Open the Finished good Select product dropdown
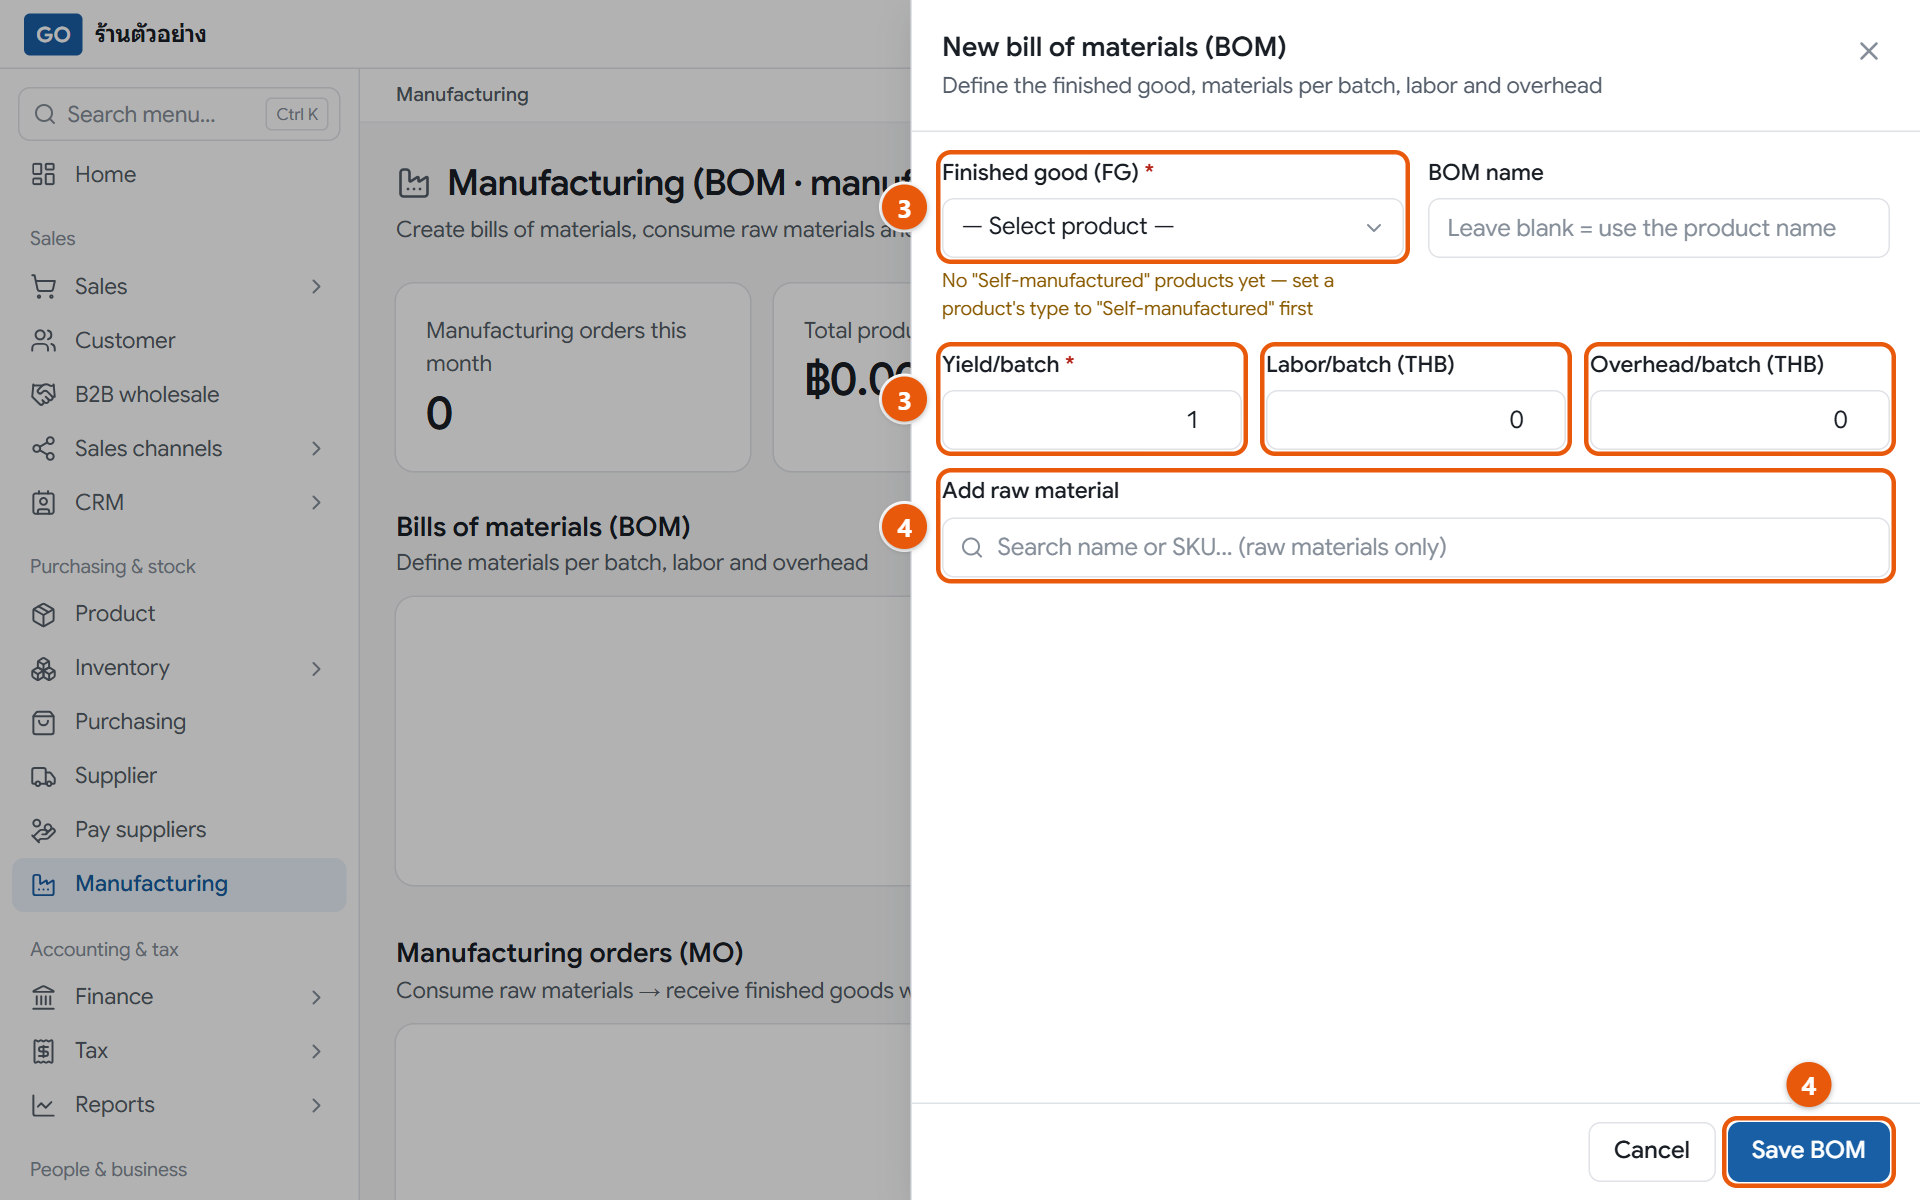The image size is (1920, 1200). click(x=1172, y=227)
